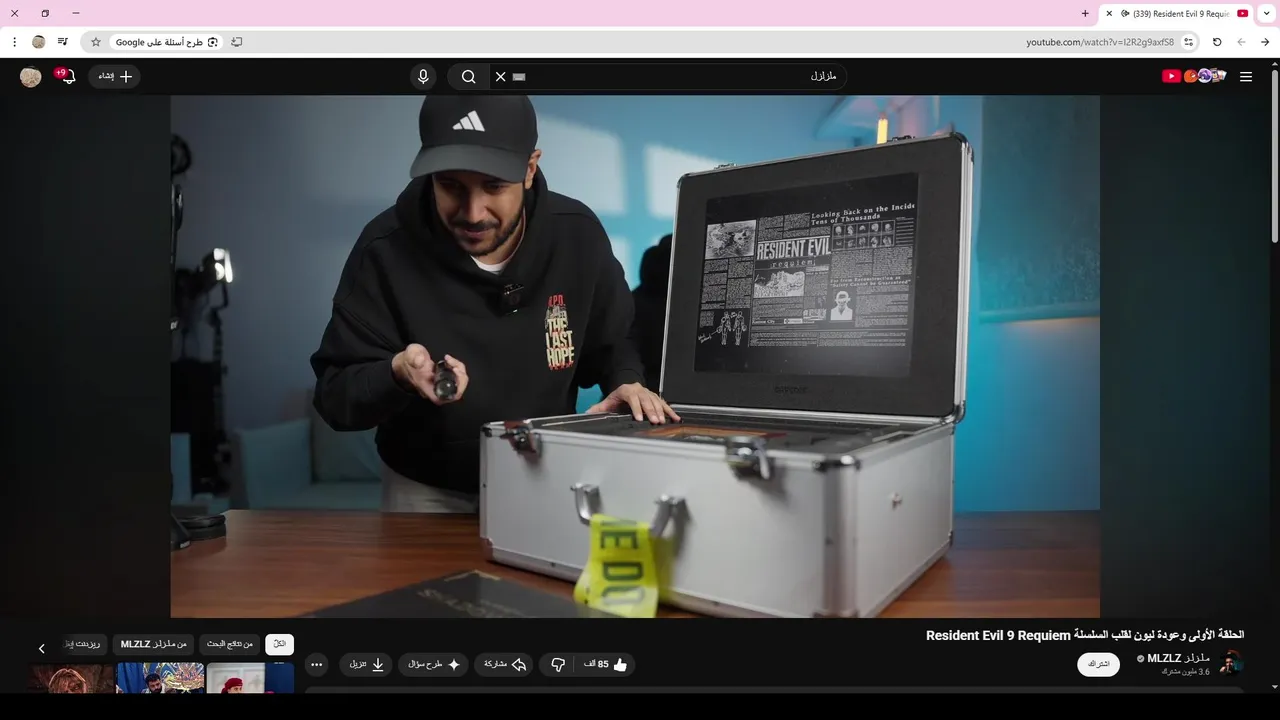Image resolution: width=1280 pixels, height=720 pixels.
Task: Clear the YouTube search text
Action: point(501,77)
